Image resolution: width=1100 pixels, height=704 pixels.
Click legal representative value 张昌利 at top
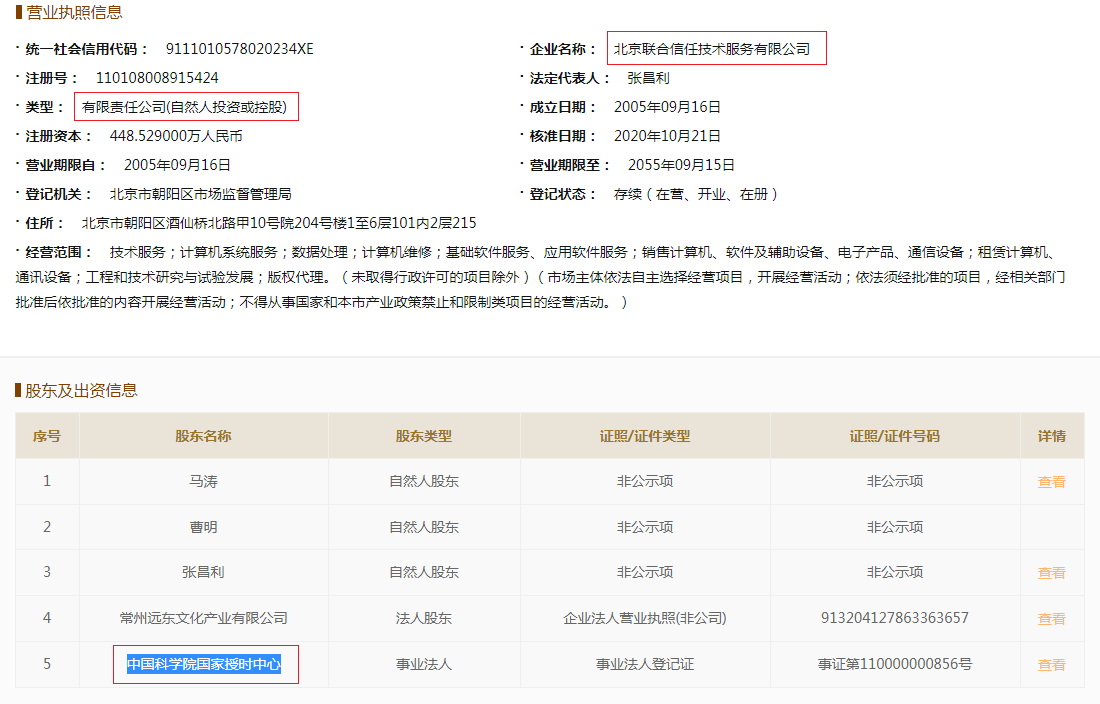[648, 78]
